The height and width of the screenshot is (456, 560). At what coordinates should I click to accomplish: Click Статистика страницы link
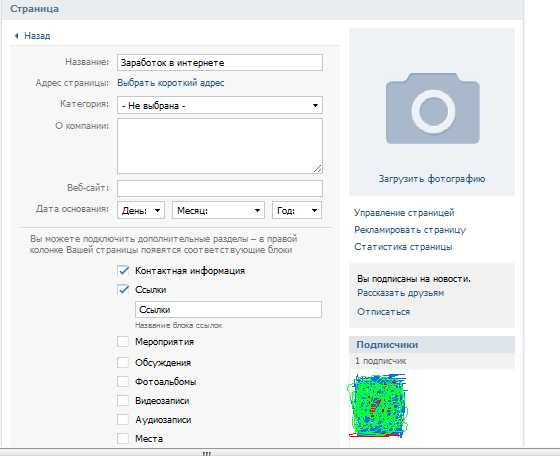click(403, 247)
